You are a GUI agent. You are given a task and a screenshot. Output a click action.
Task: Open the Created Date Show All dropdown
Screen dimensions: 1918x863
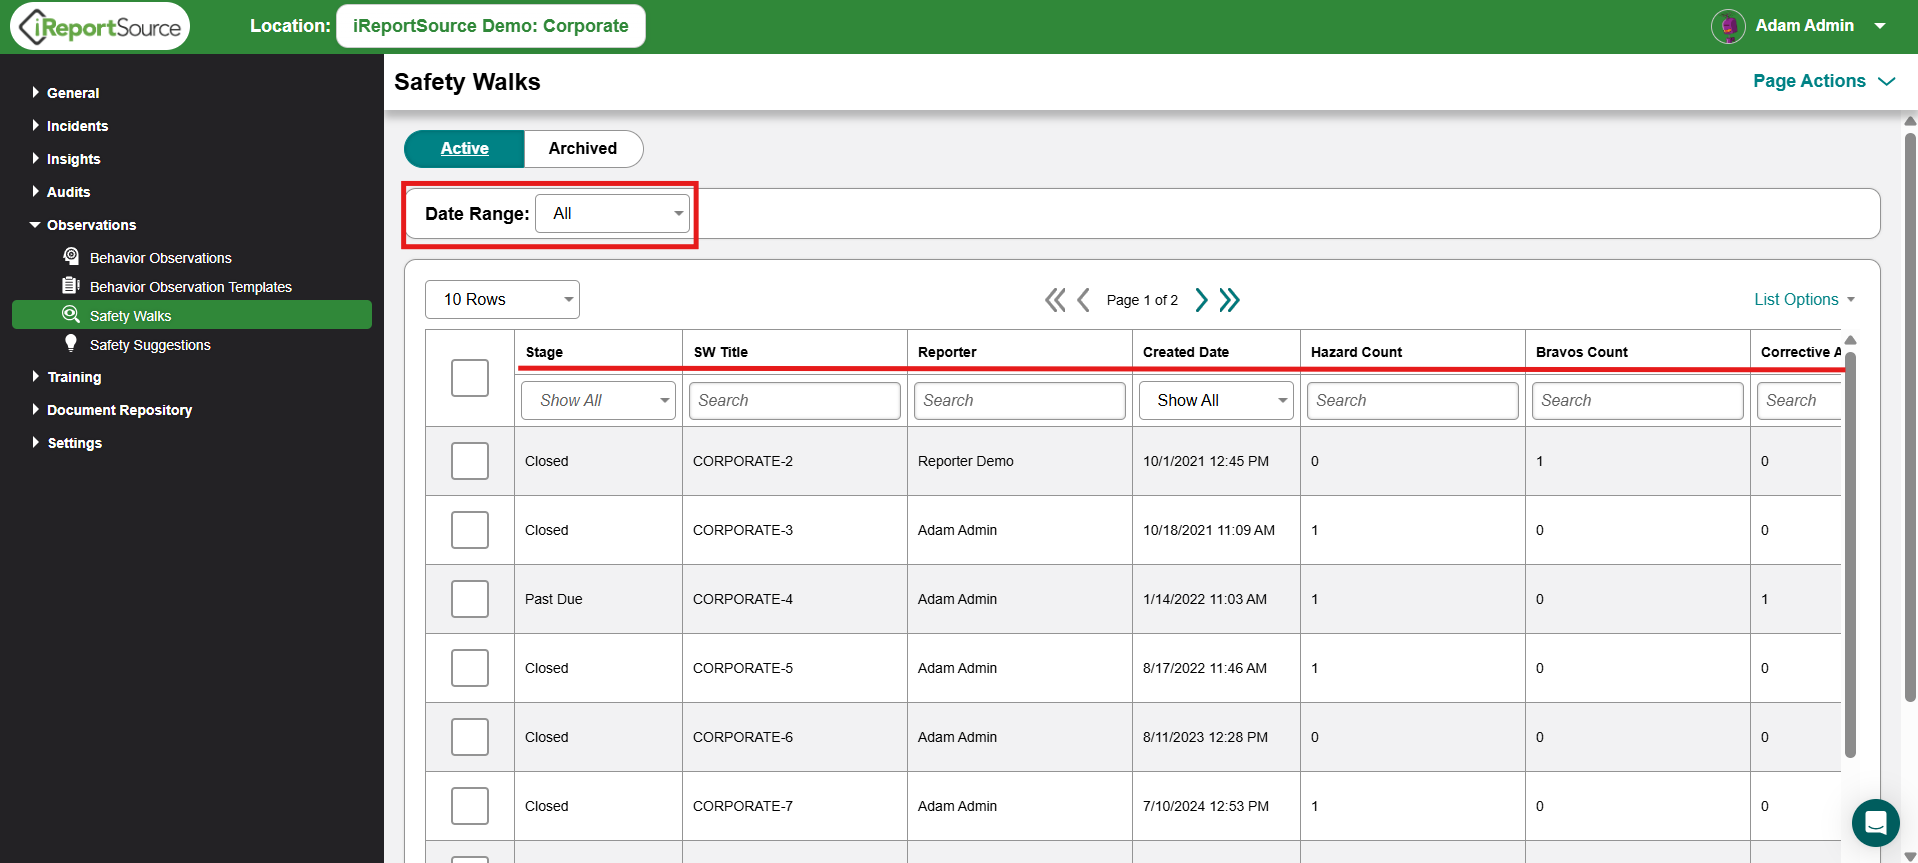coord(1216,401)
